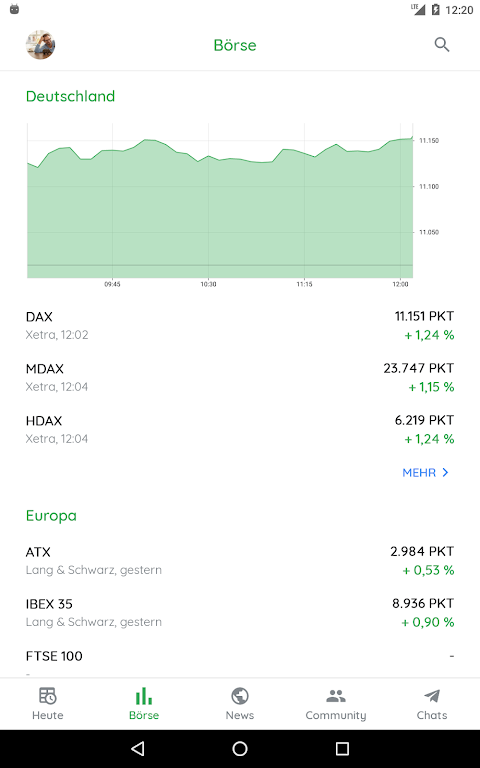Open the ATX Europe entry
This screenshot has height=768, width=480.
(x=240, y=561)
